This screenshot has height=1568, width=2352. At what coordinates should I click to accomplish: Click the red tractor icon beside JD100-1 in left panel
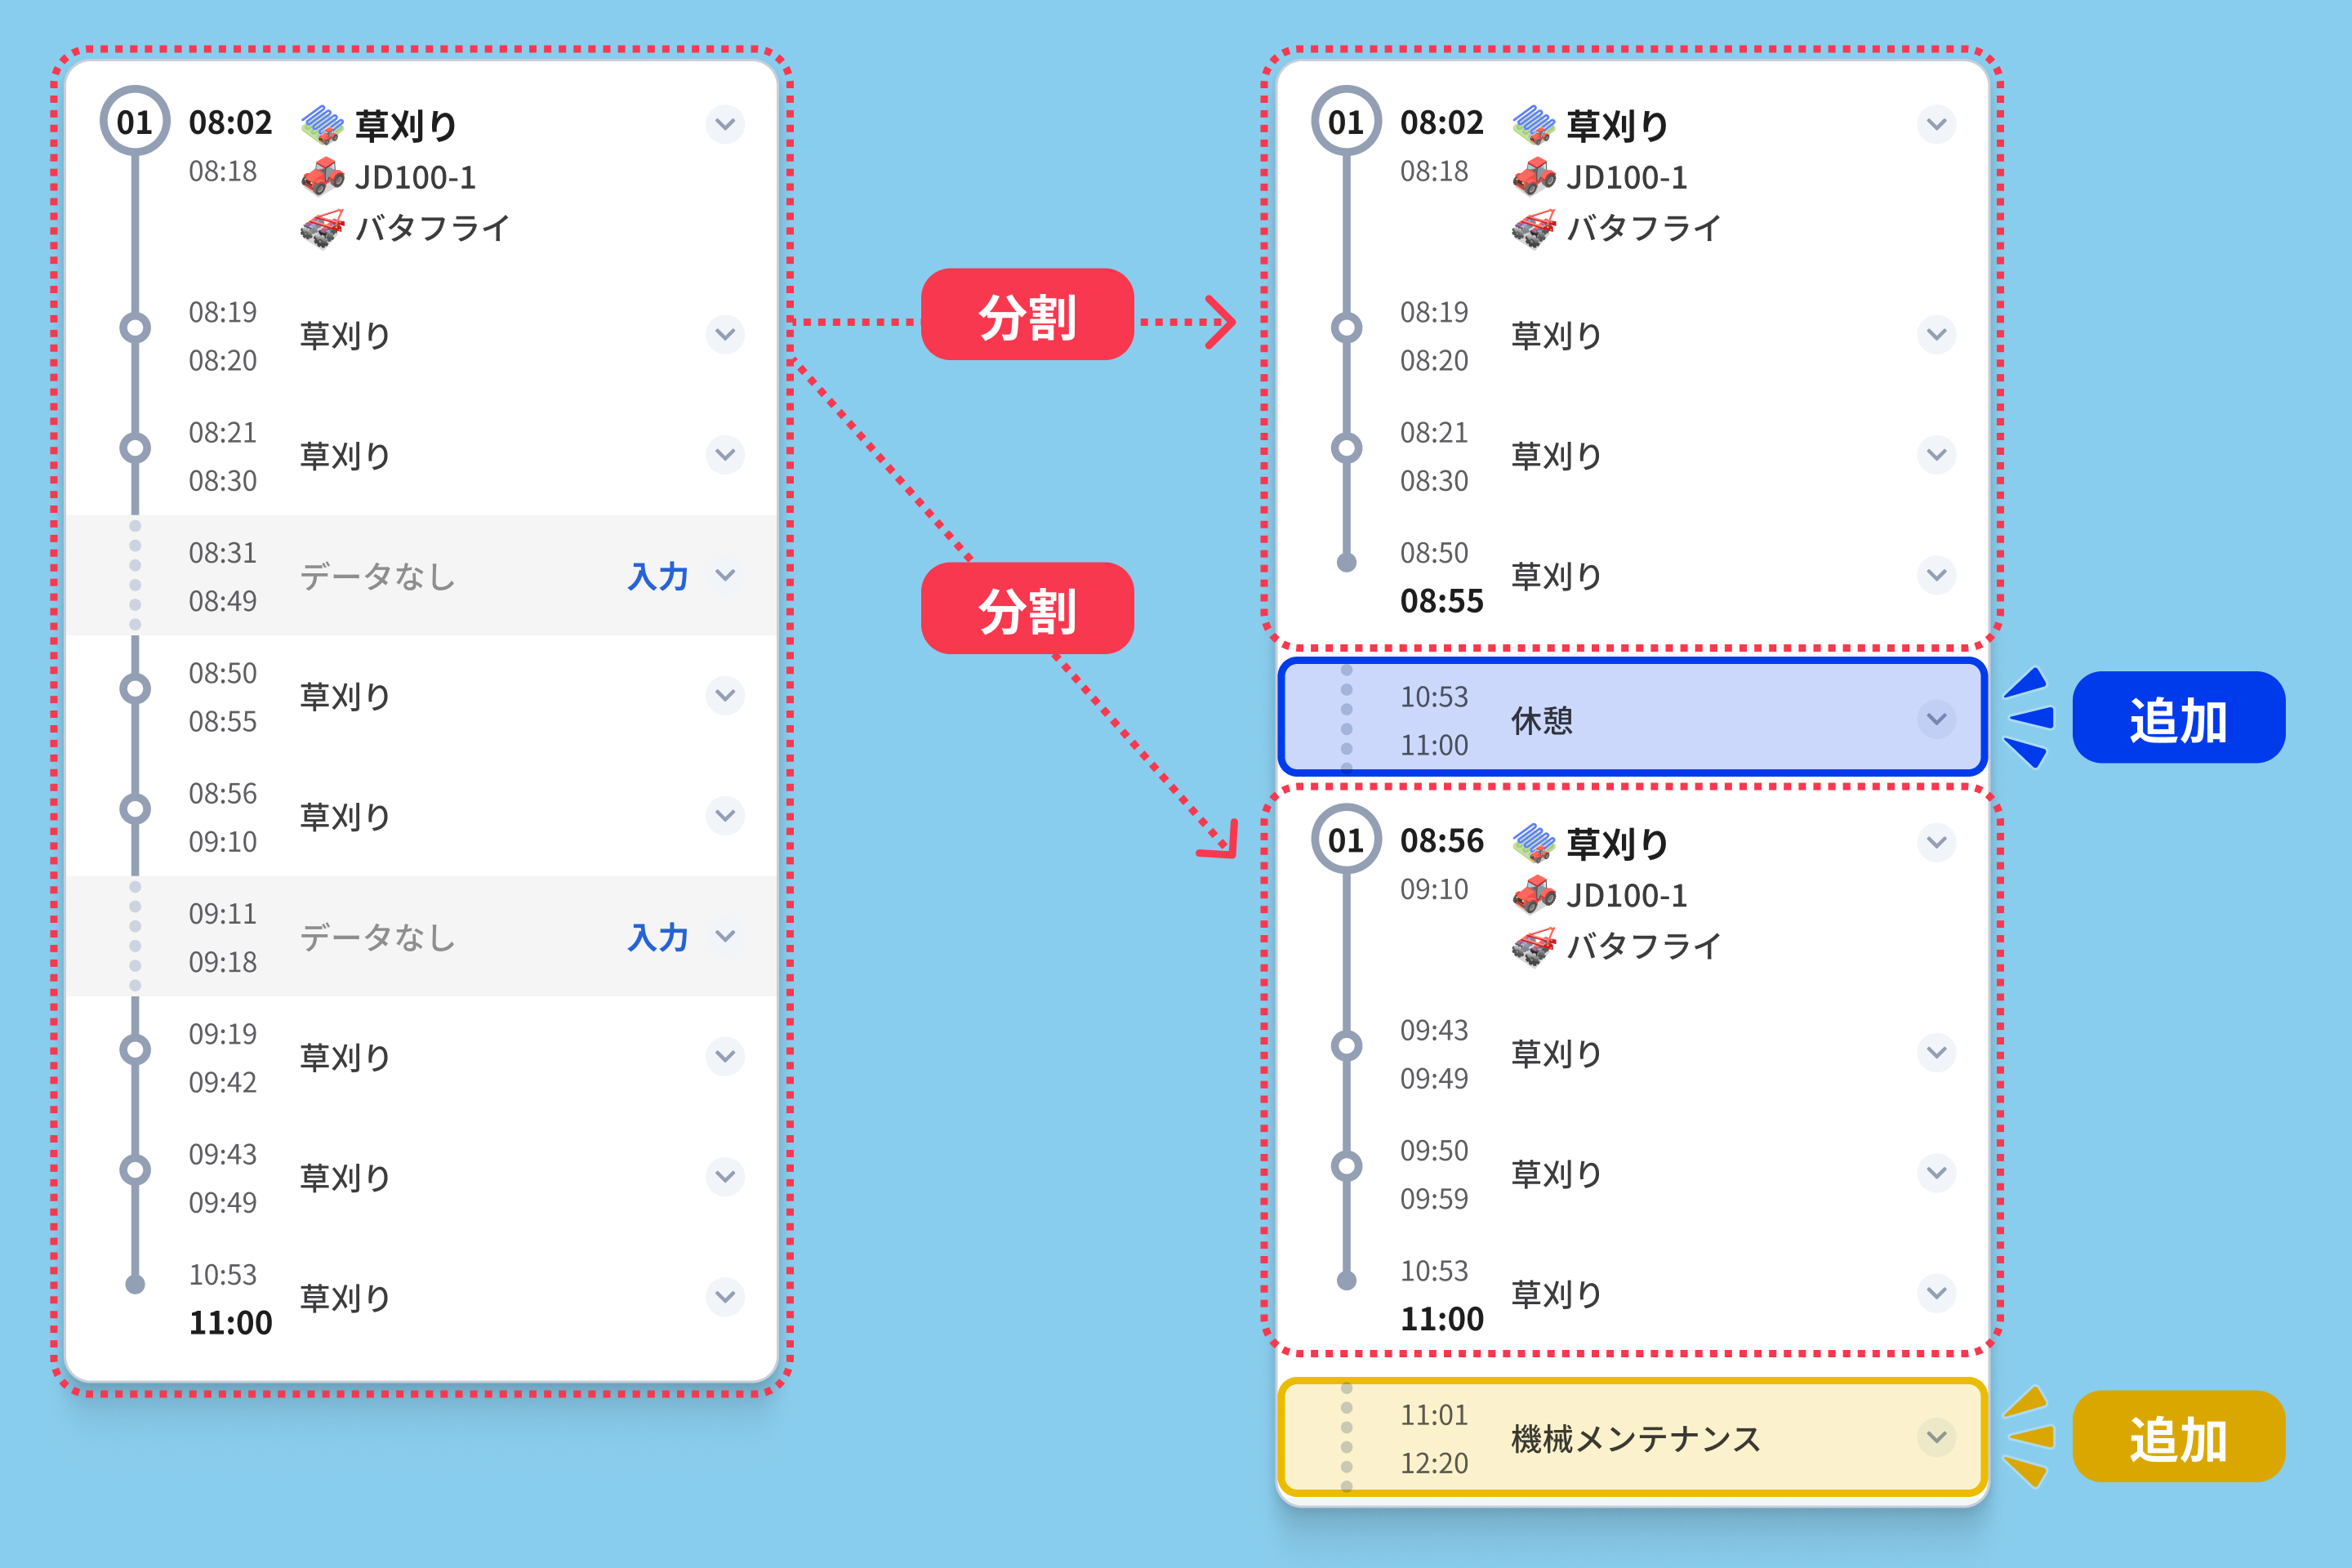pyautogui.click(x=322, y=176)
